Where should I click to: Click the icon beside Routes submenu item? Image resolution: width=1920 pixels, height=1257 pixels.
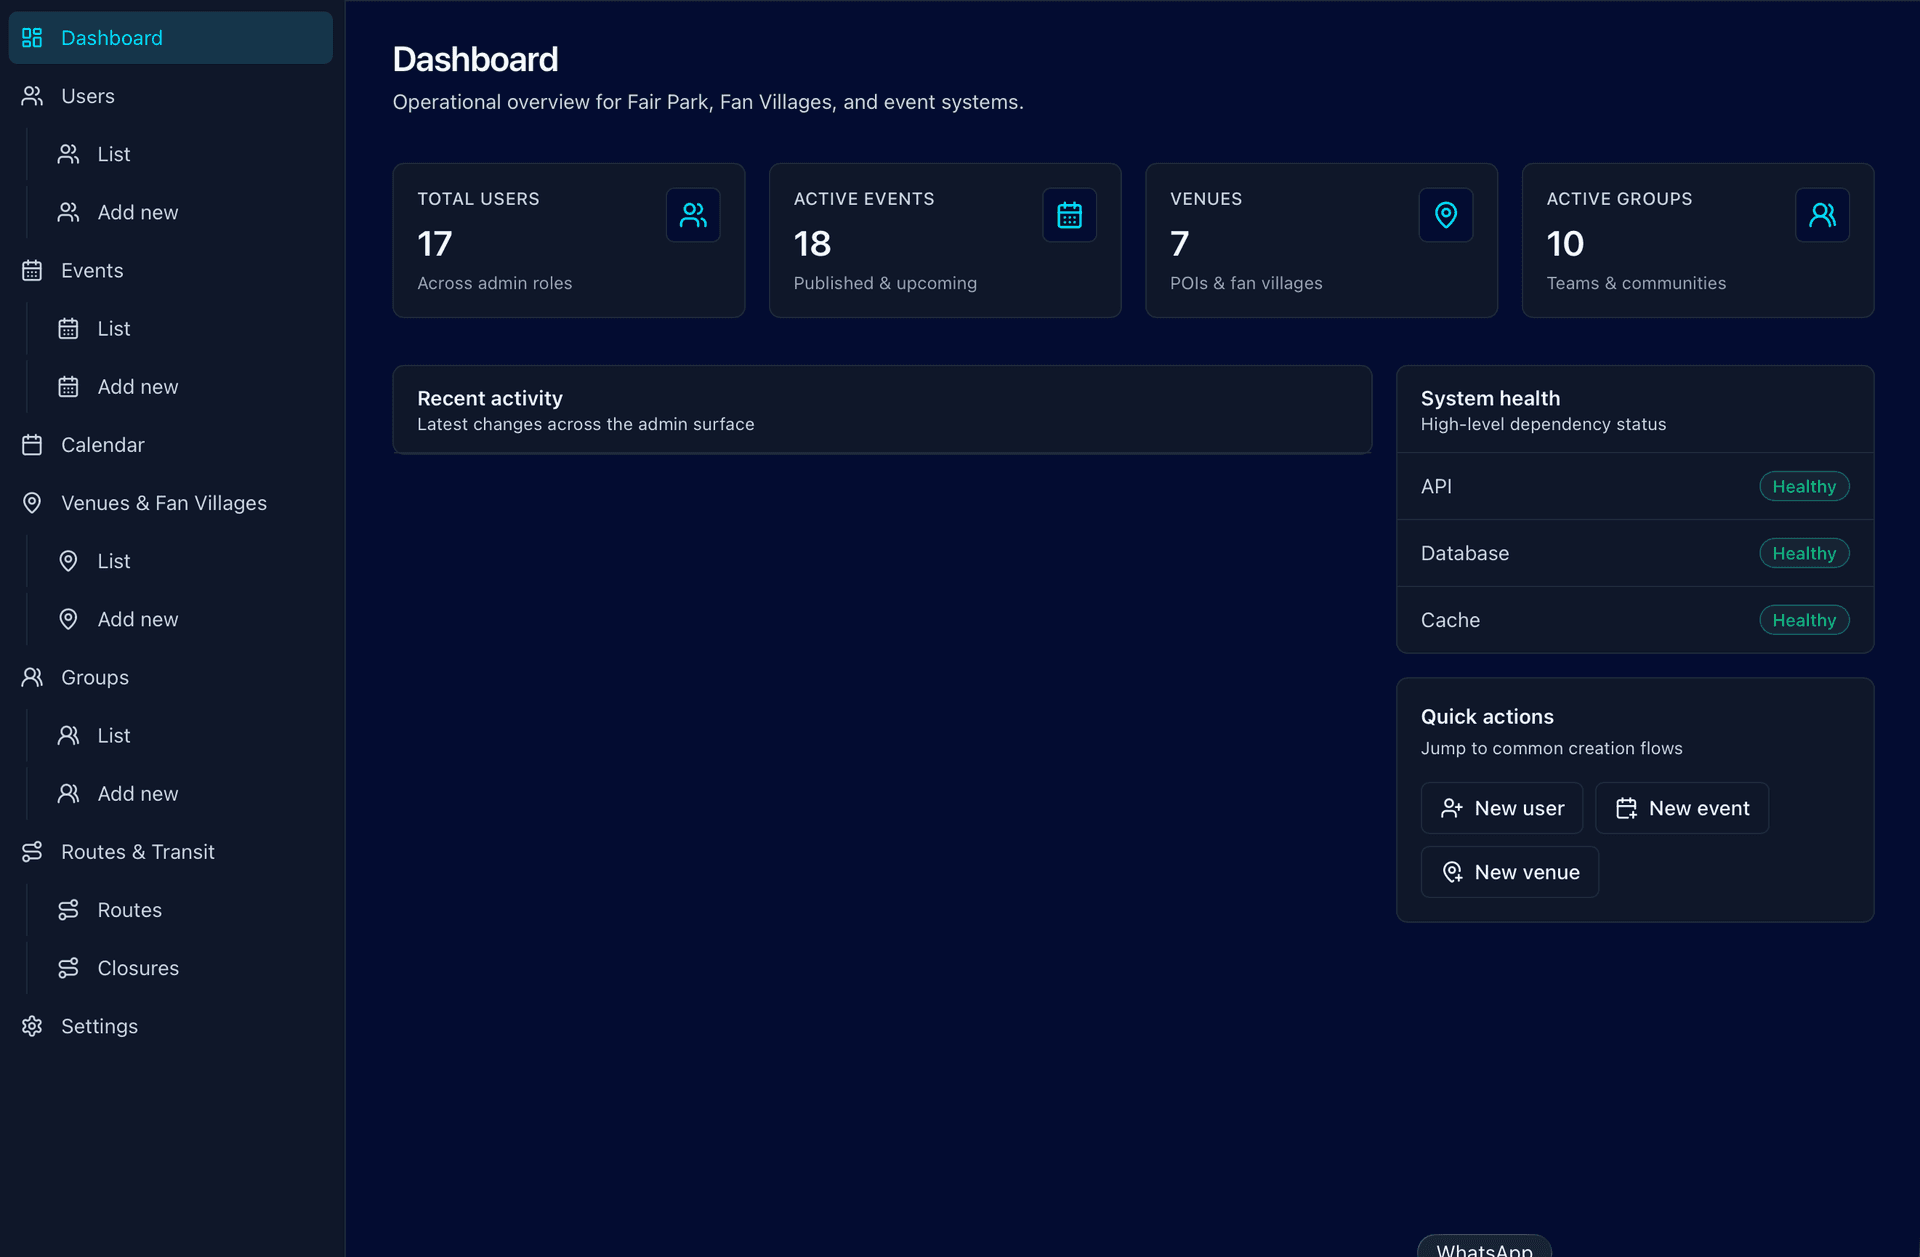pos(68,910)
